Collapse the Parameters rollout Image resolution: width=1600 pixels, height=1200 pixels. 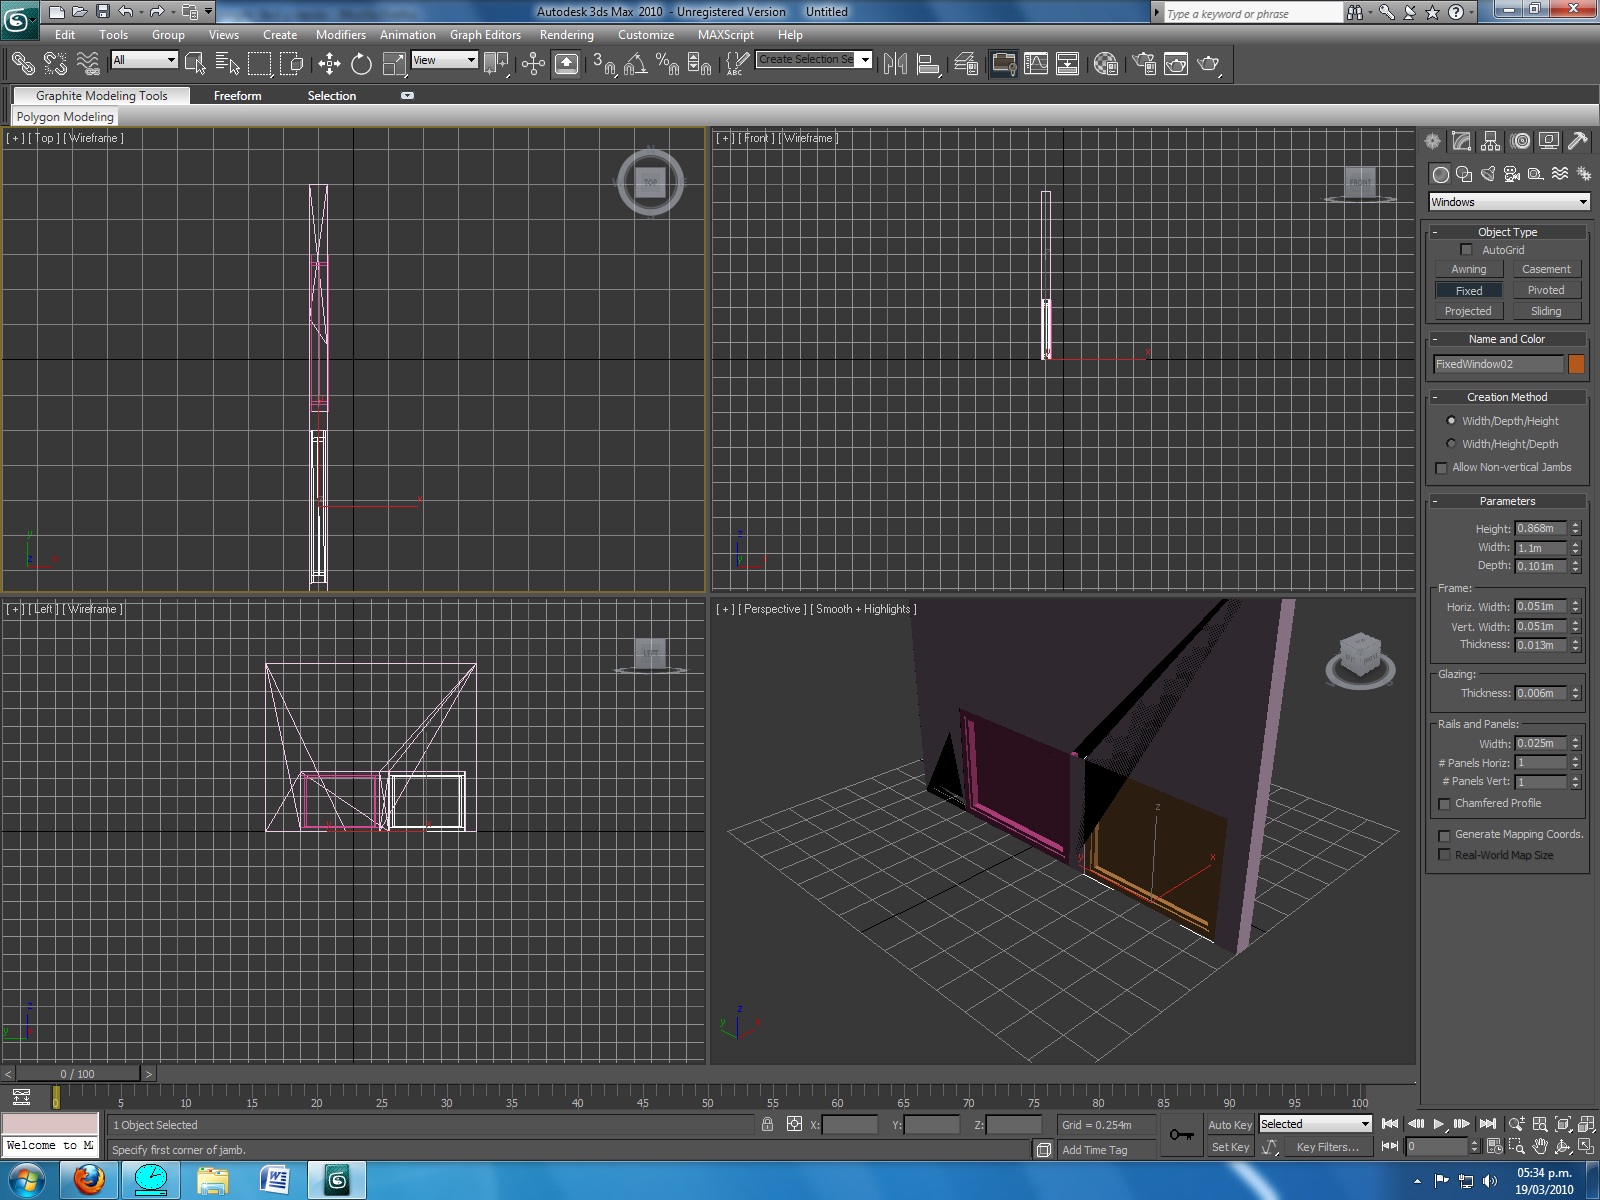(1507, 501)
